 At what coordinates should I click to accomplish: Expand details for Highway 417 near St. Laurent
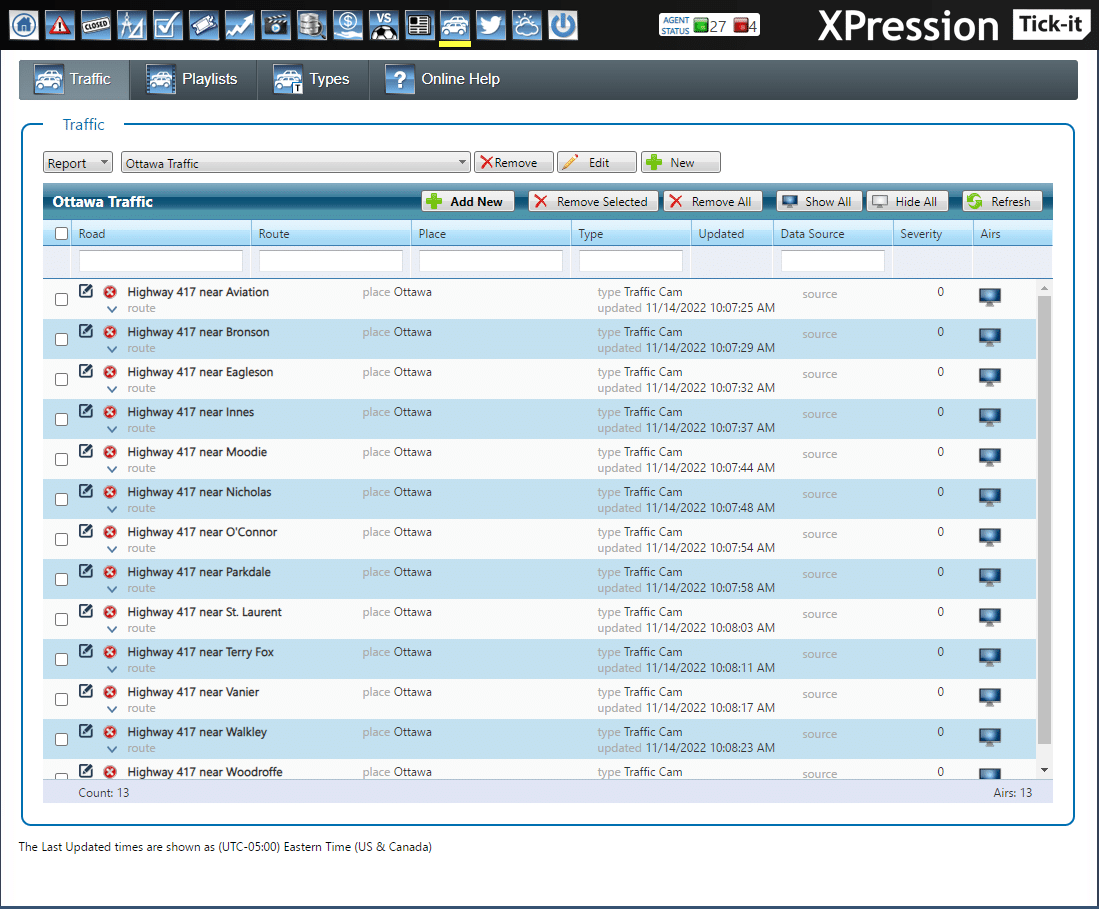[112, 629]
